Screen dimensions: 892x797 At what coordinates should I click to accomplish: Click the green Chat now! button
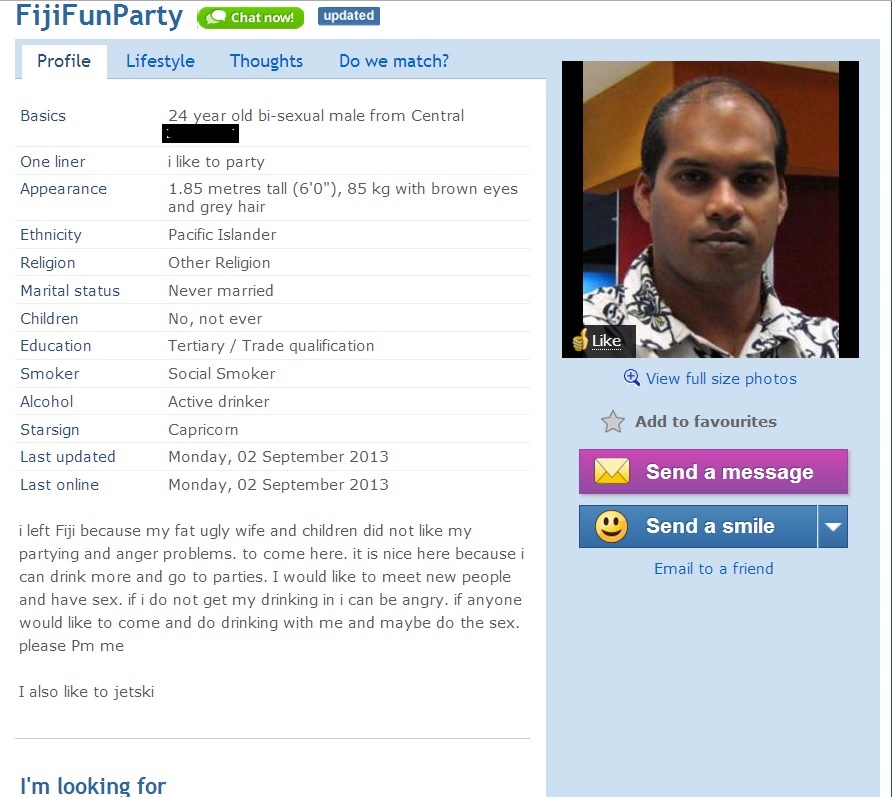pos(250,18)
